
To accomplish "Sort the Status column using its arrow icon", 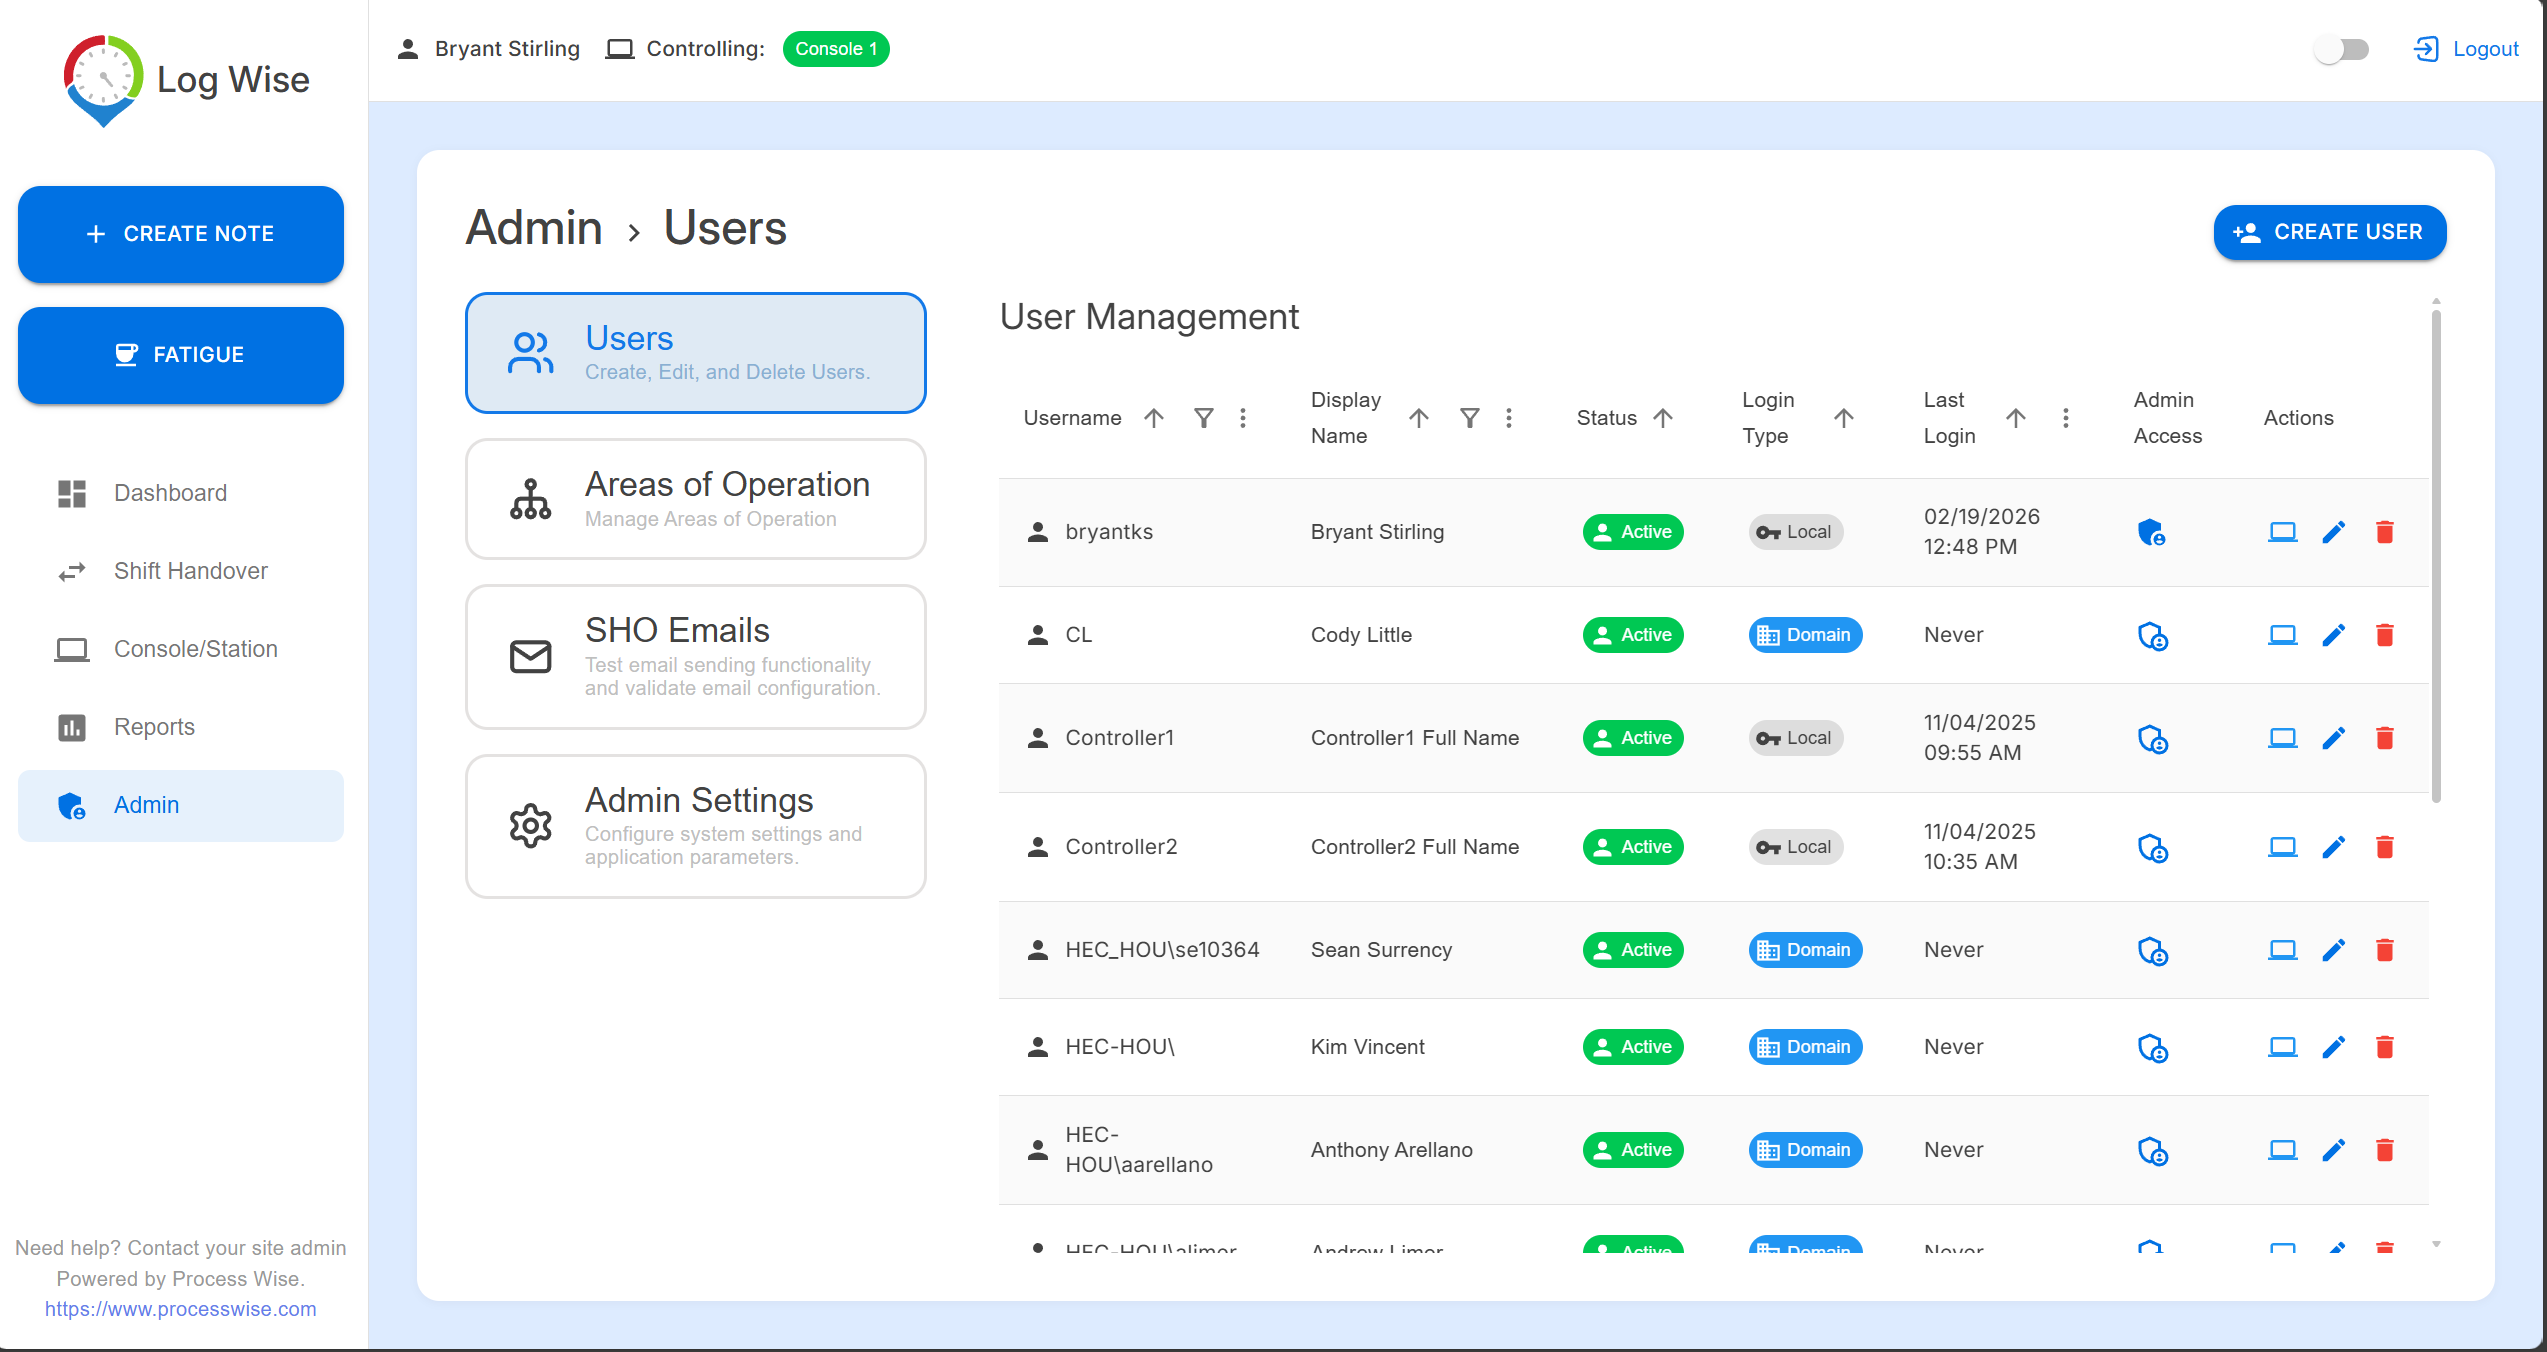I will pos(1663,418).
